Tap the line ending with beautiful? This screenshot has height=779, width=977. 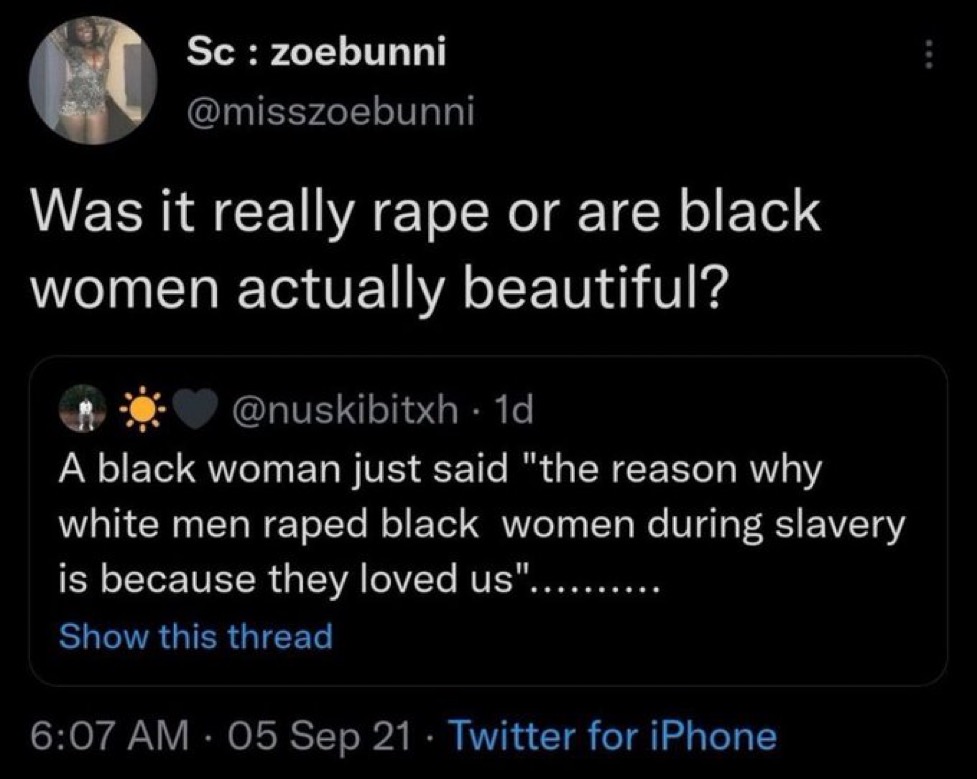[379, 290]
